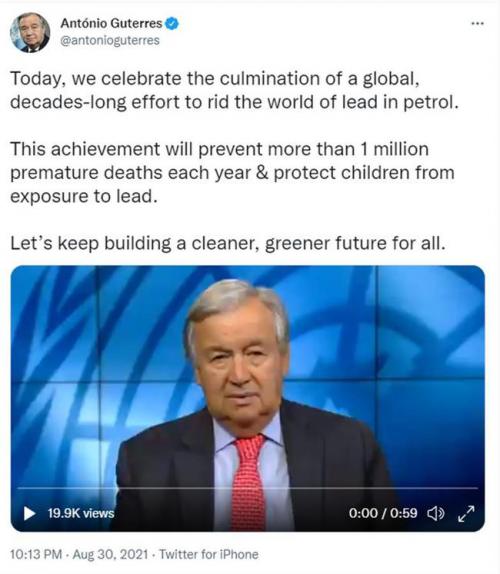Expand the video to fullscreen
Viewport: 500px width, 574px height.
coord(466,514)
